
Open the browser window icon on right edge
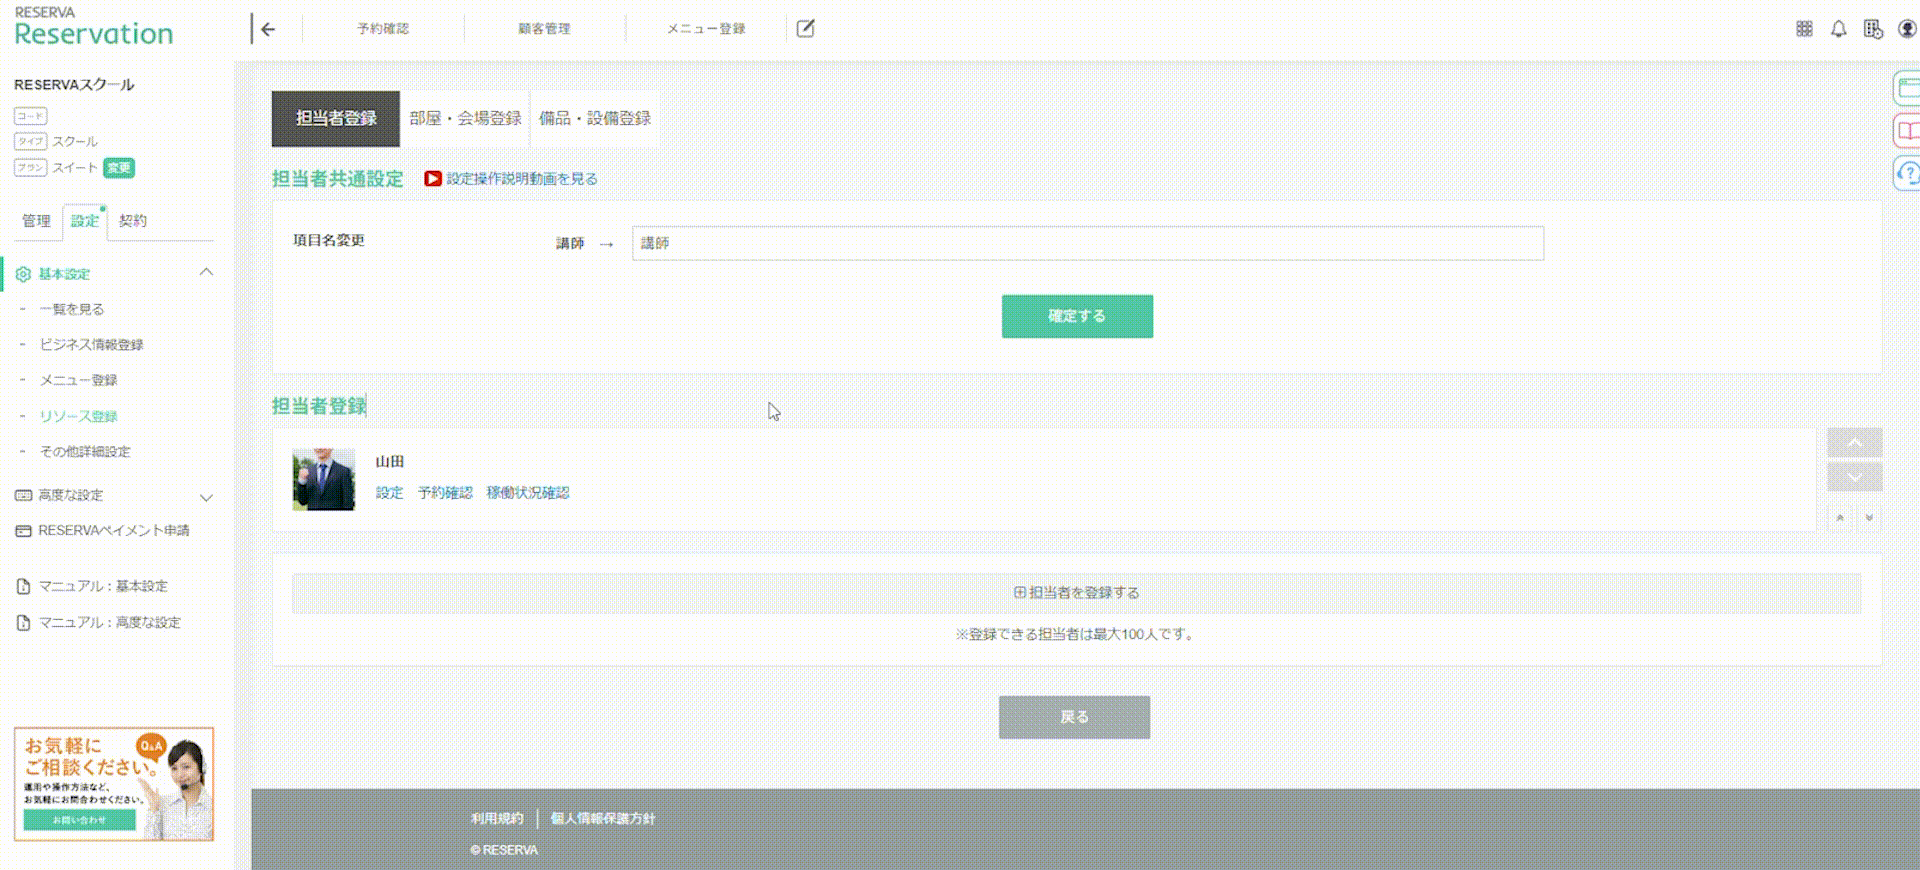[x=1907, y=88]
